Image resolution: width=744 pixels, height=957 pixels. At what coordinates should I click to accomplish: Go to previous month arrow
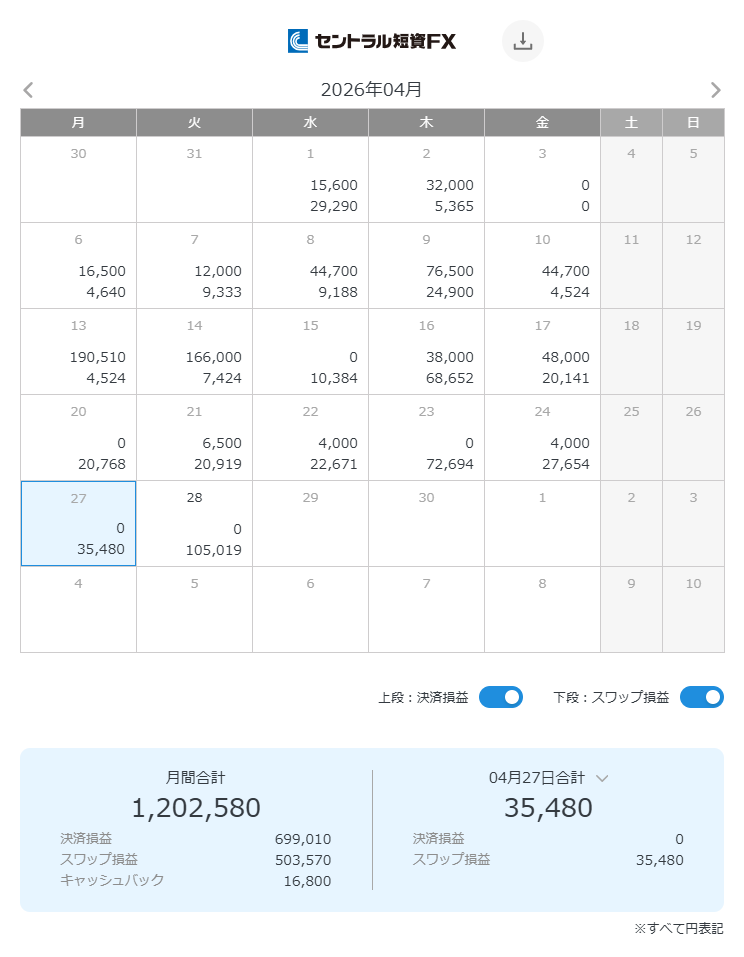(28, 90)
